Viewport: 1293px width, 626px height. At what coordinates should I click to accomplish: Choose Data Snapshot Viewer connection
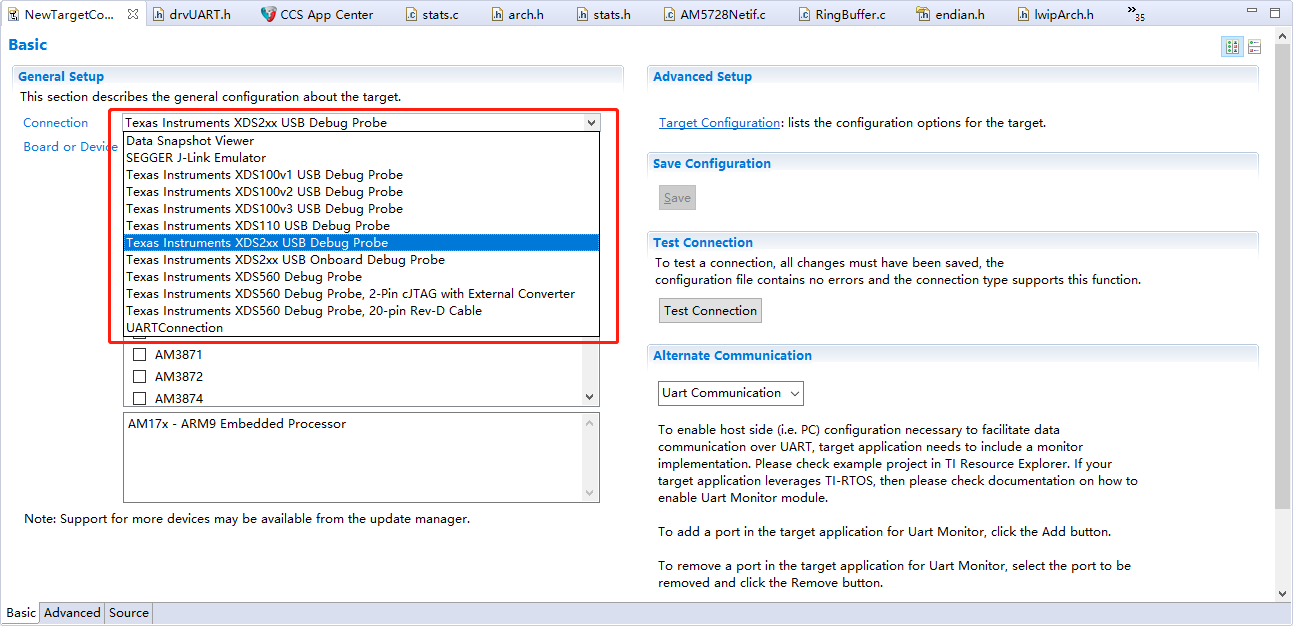tap(361, 141)
